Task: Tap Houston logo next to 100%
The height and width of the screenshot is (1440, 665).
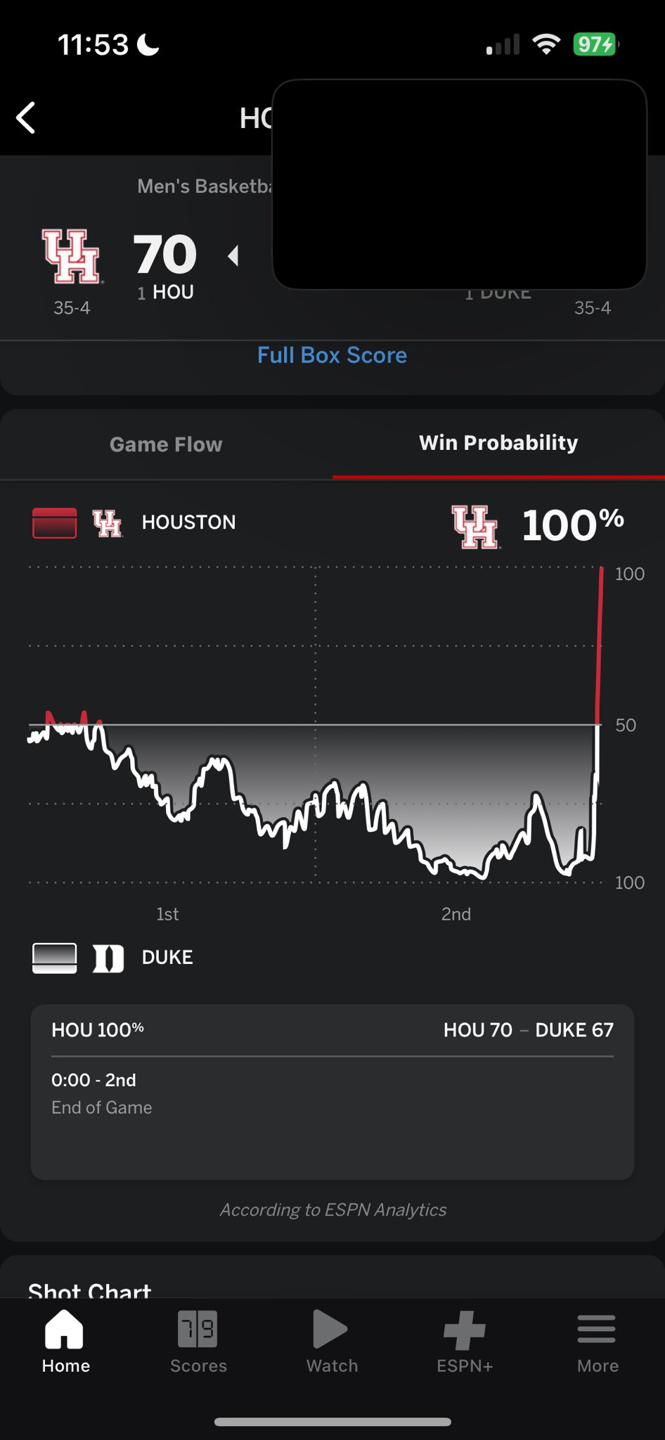Action: pyautogui.click(x=475, y=526)
